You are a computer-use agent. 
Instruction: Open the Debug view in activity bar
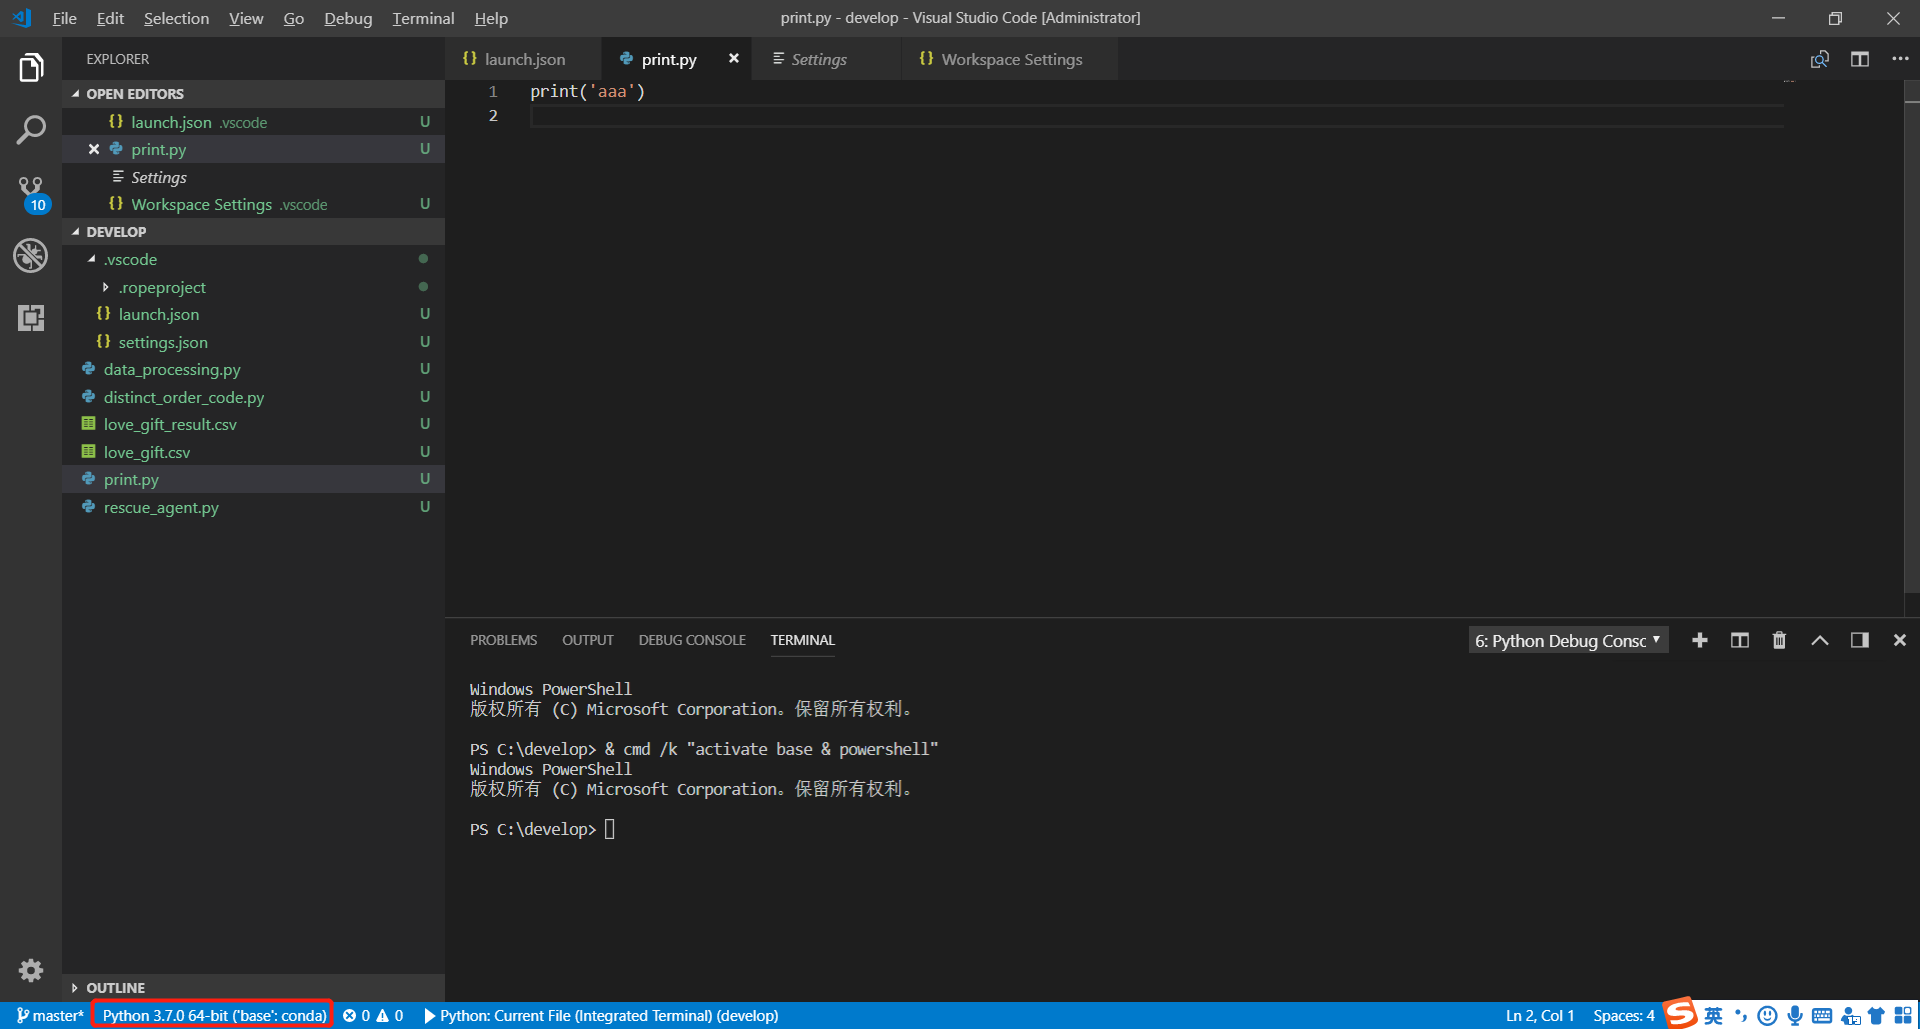tap(31, 256)
